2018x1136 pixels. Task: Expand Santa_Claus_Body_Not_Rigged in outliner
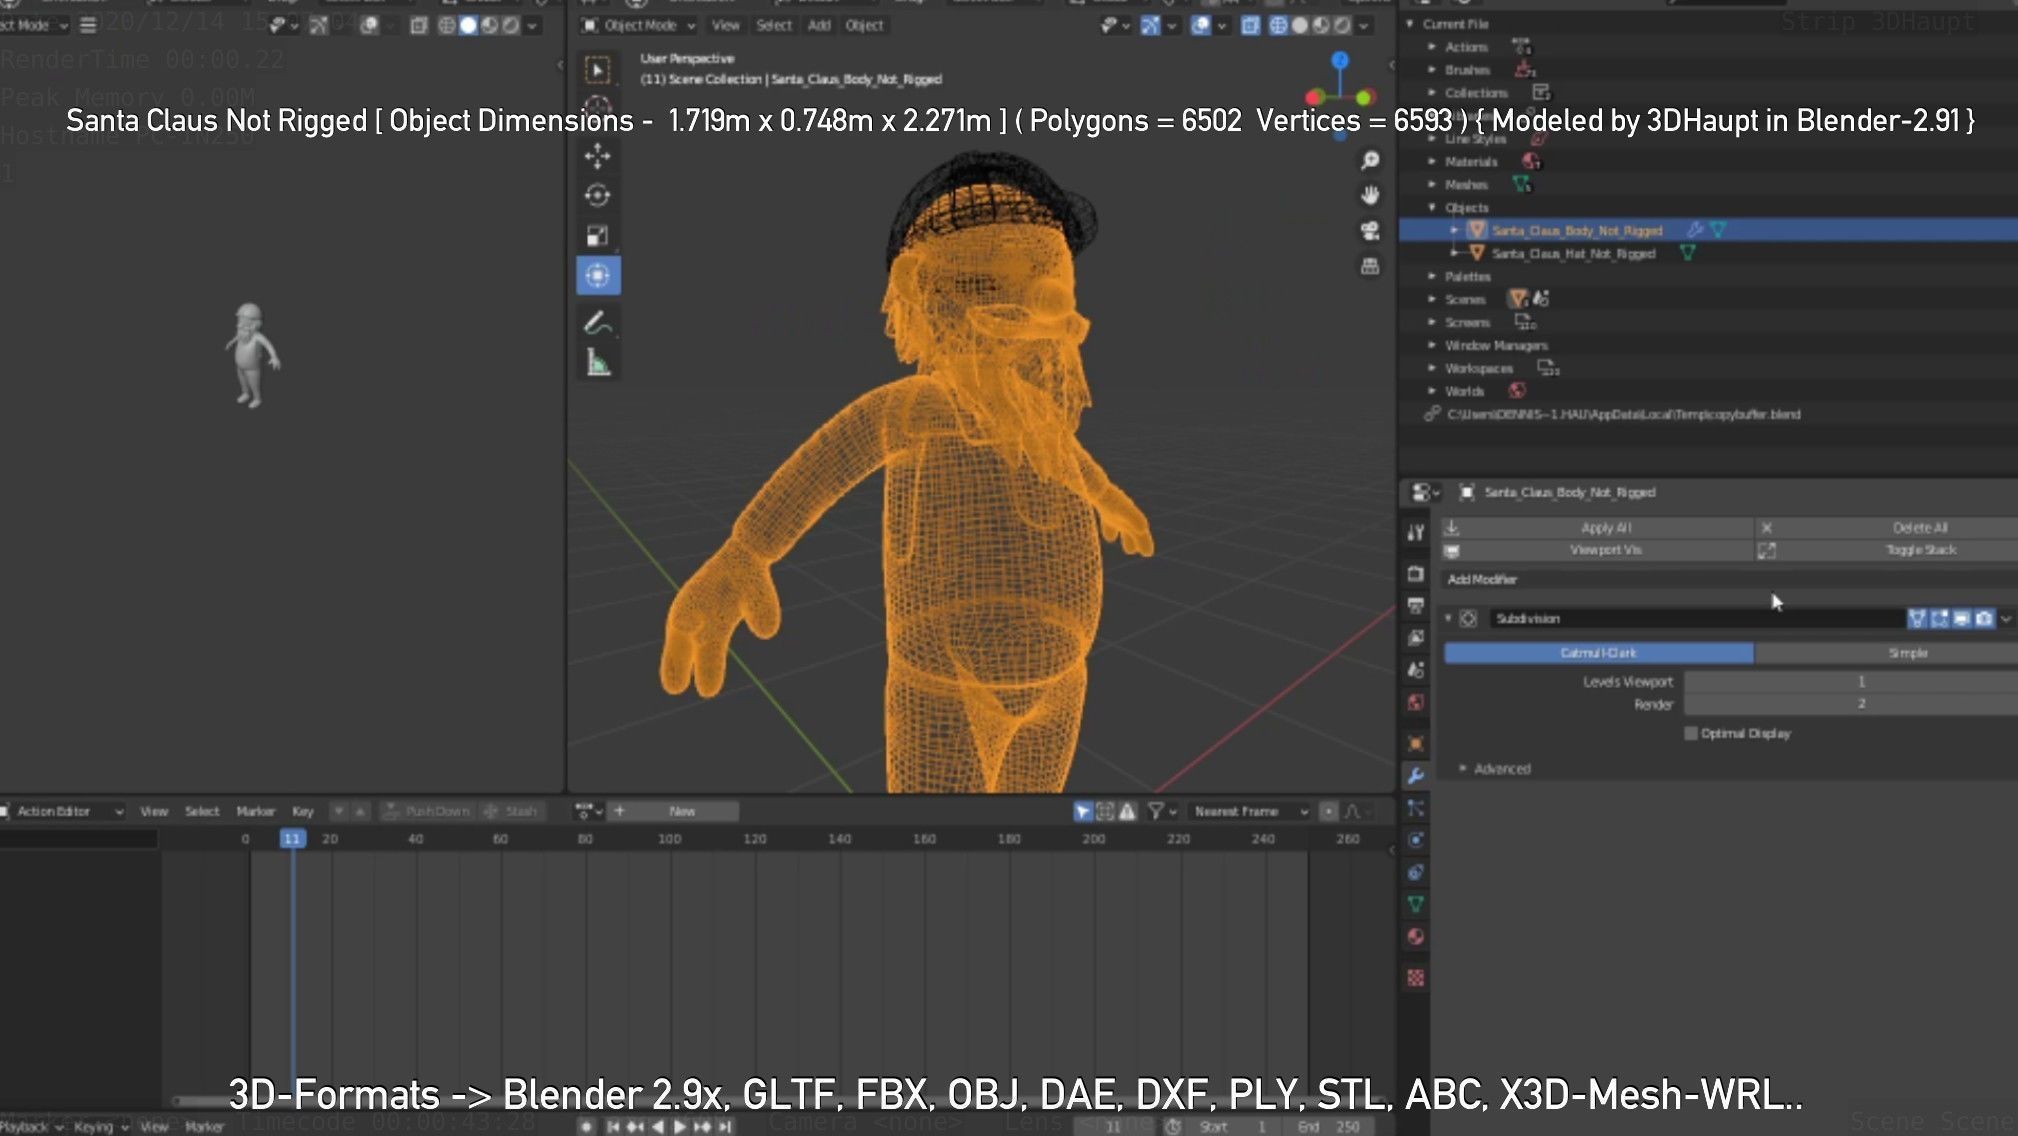pyautogui.click(x=1454, y=230)
